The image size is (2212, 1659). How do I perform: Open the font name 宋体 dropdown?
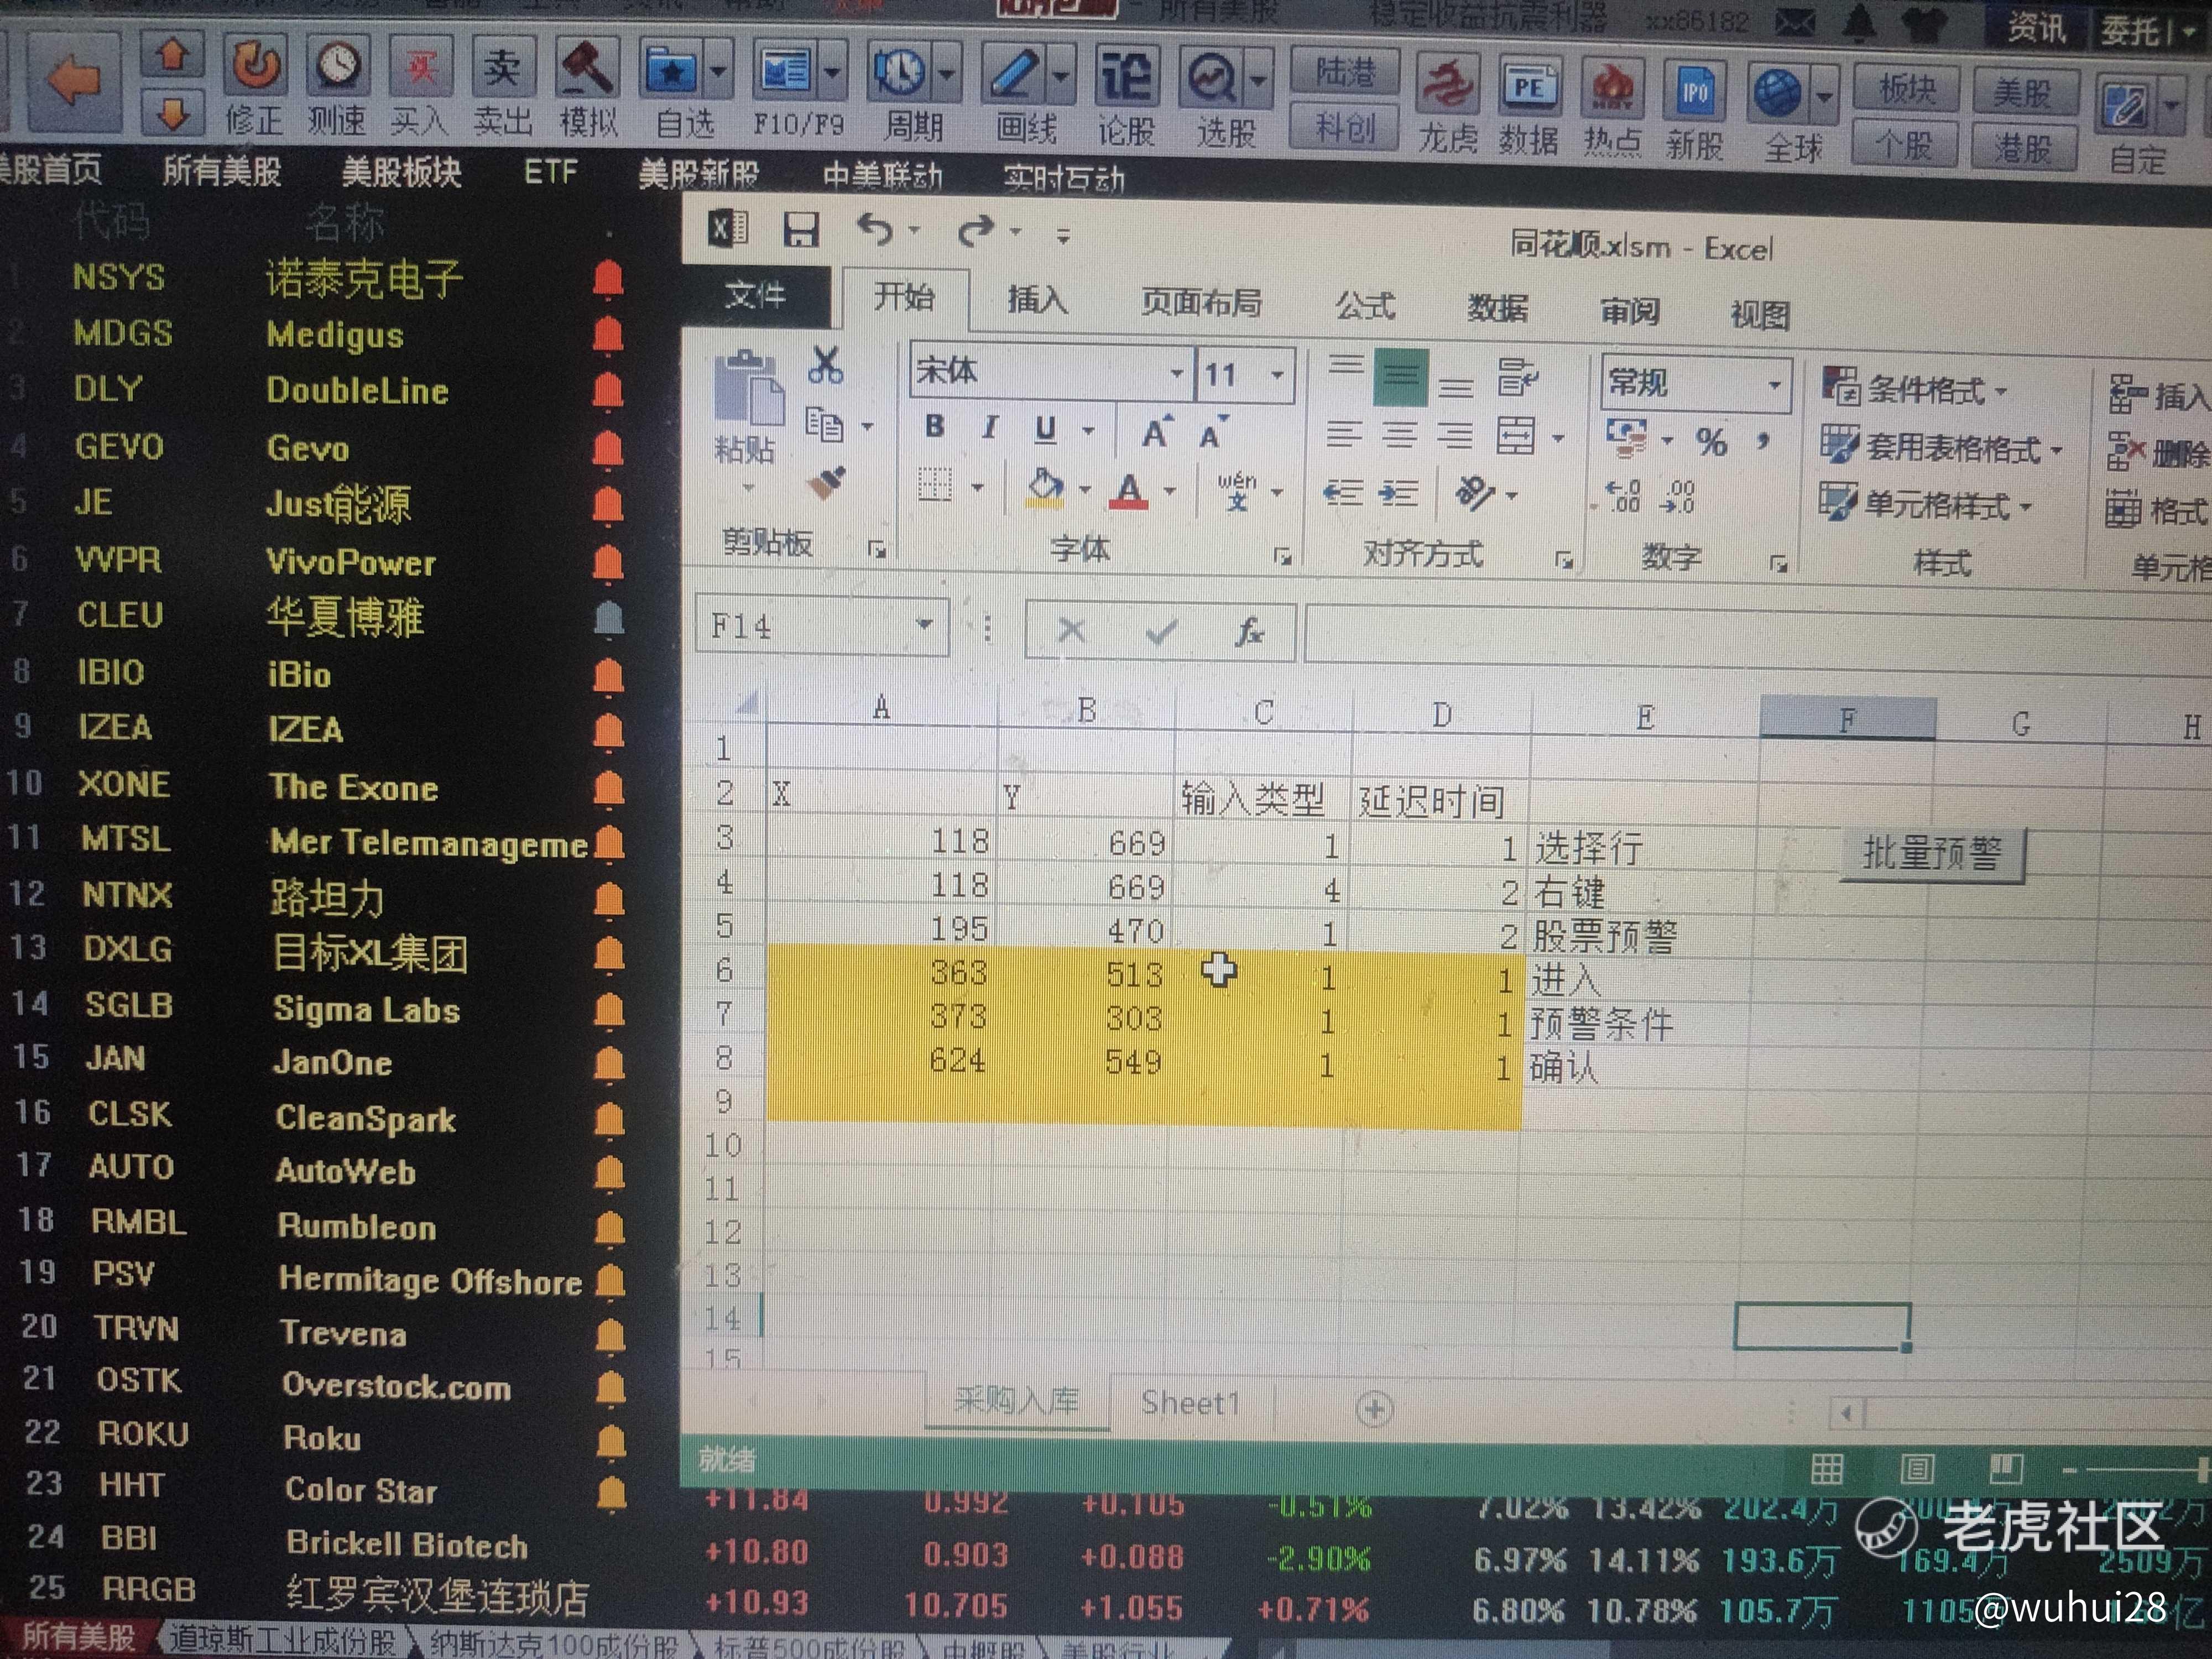[1178, 374]
